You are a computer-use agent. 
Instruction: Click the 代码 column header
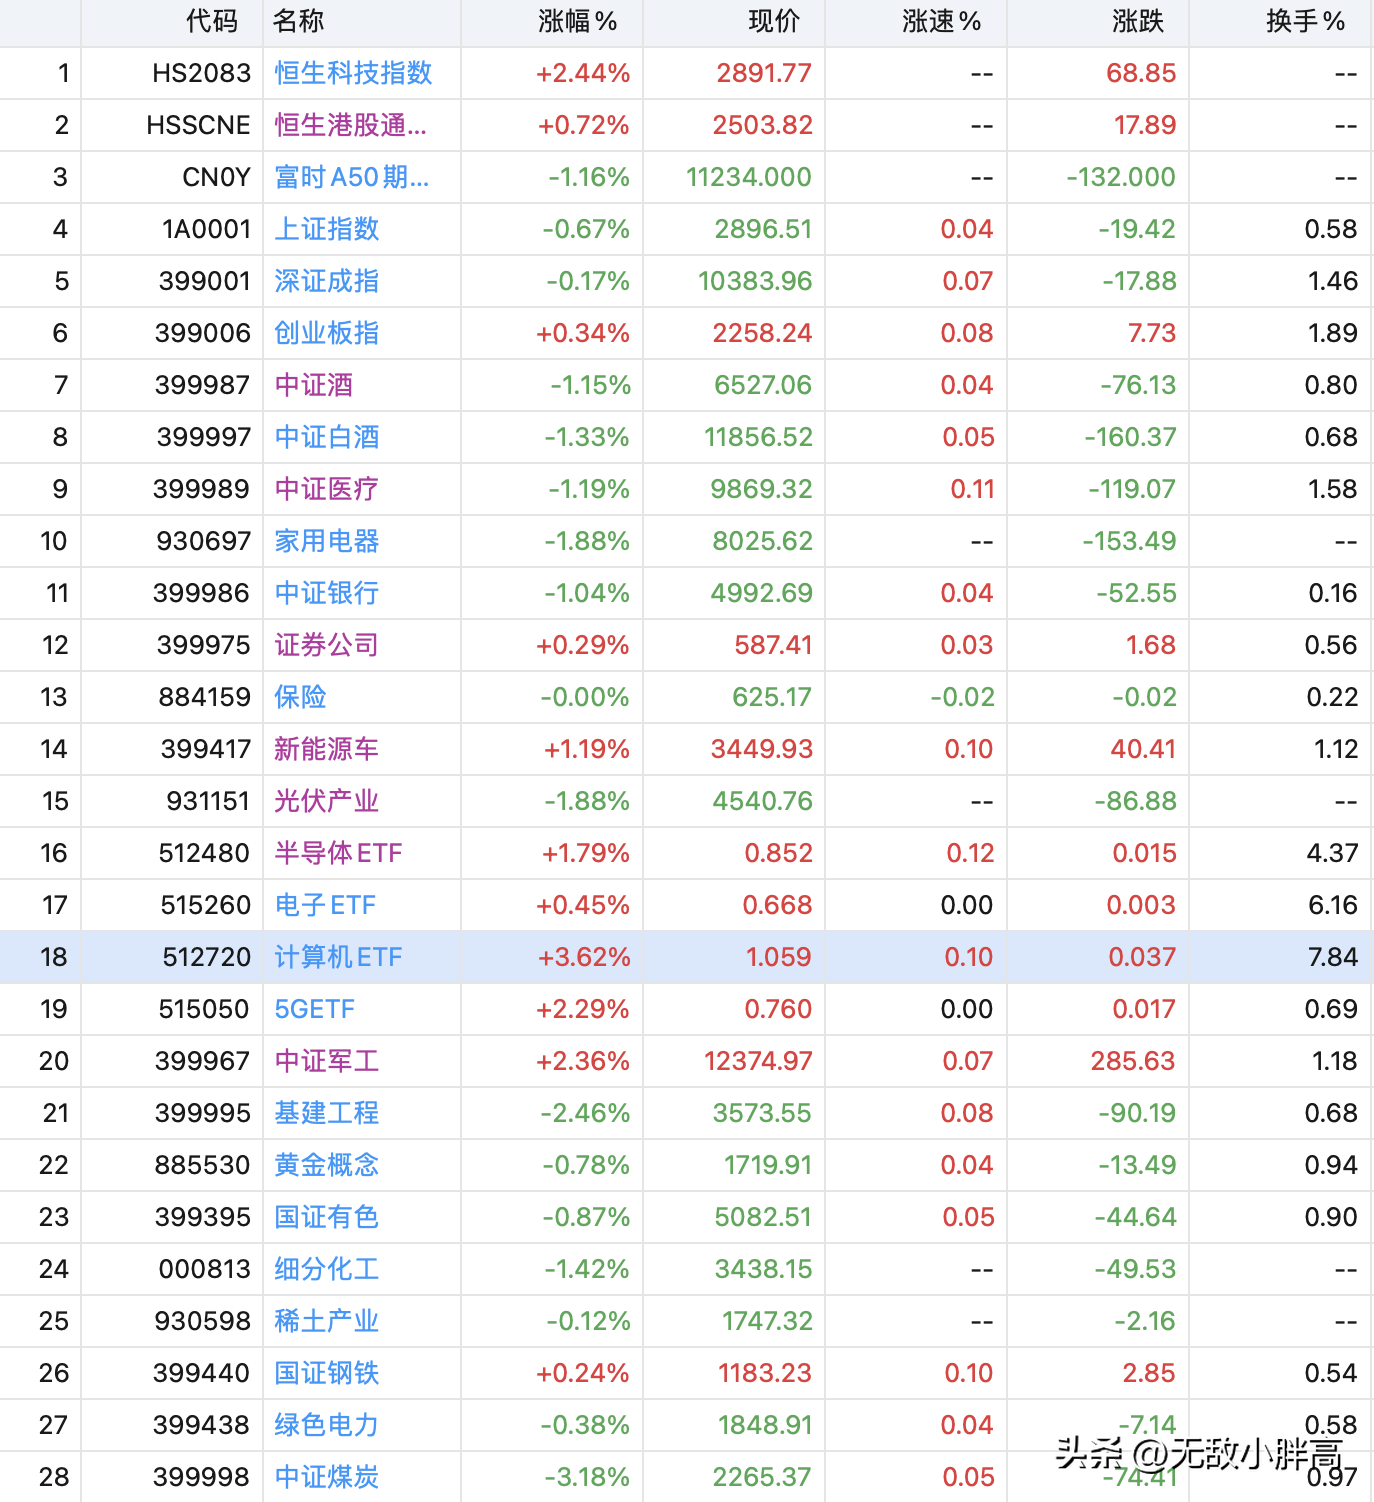212,21
